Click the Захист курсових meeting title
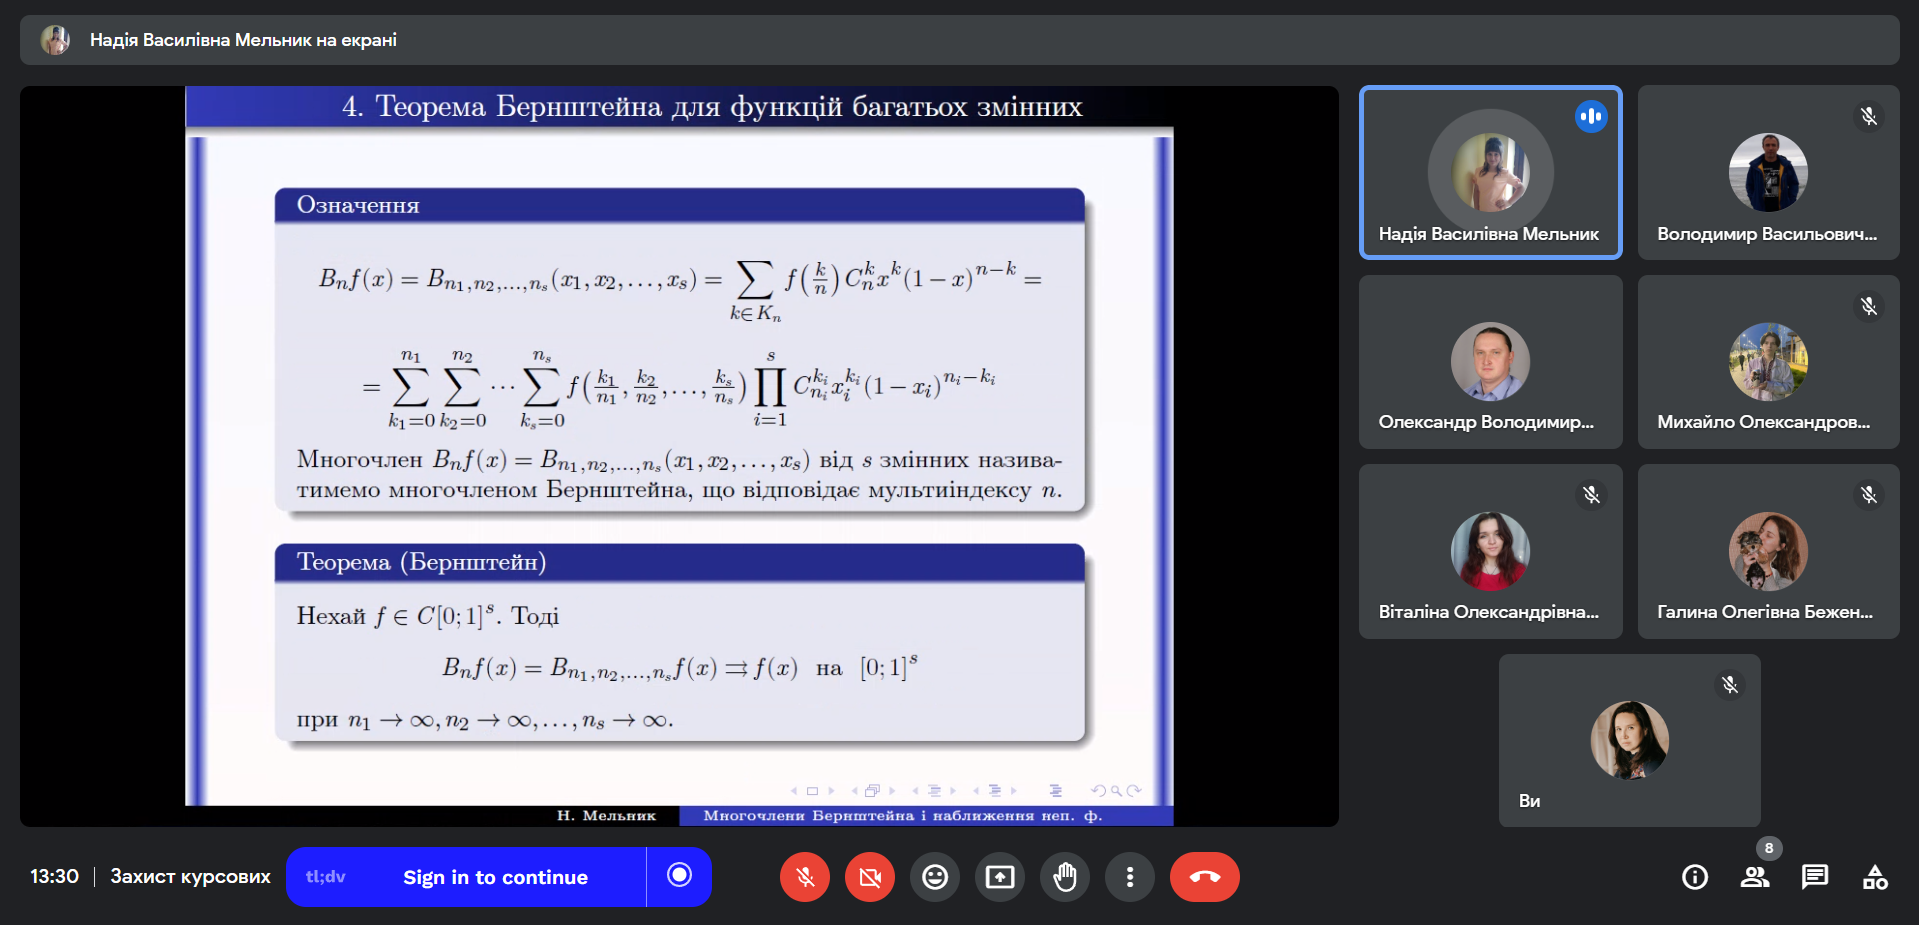Image resolution: width=1919 pixels, height=925 pixels. point(190,877)
